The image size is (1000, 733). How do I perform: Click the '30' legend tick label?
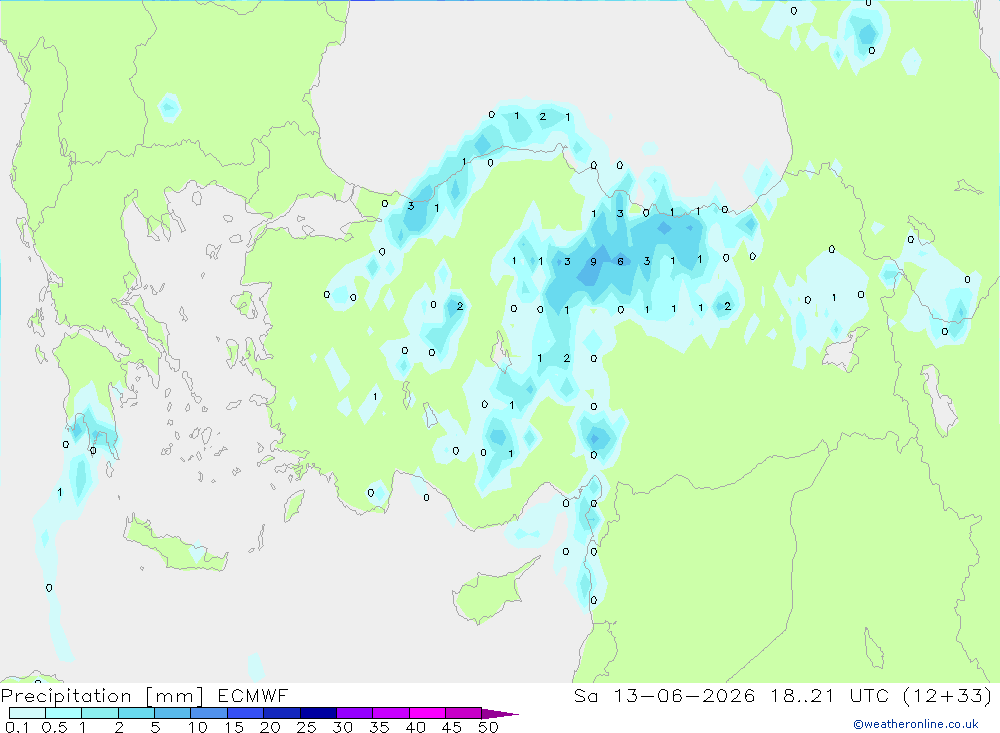343,727
